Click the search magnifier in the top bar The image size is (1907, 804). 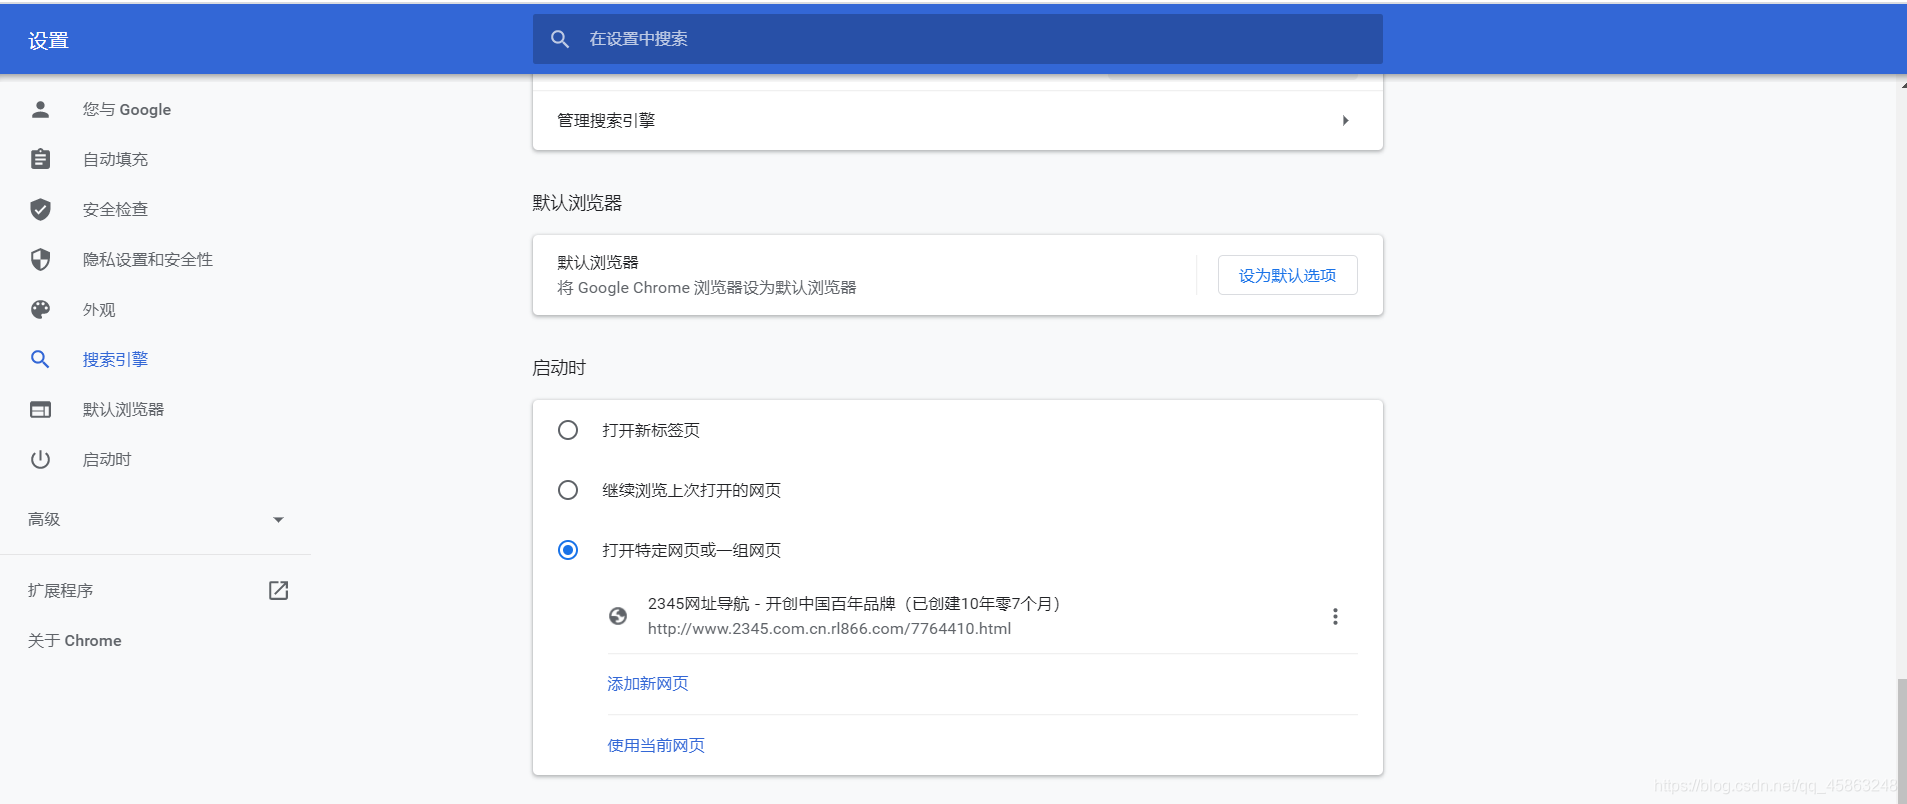[560, 39]
